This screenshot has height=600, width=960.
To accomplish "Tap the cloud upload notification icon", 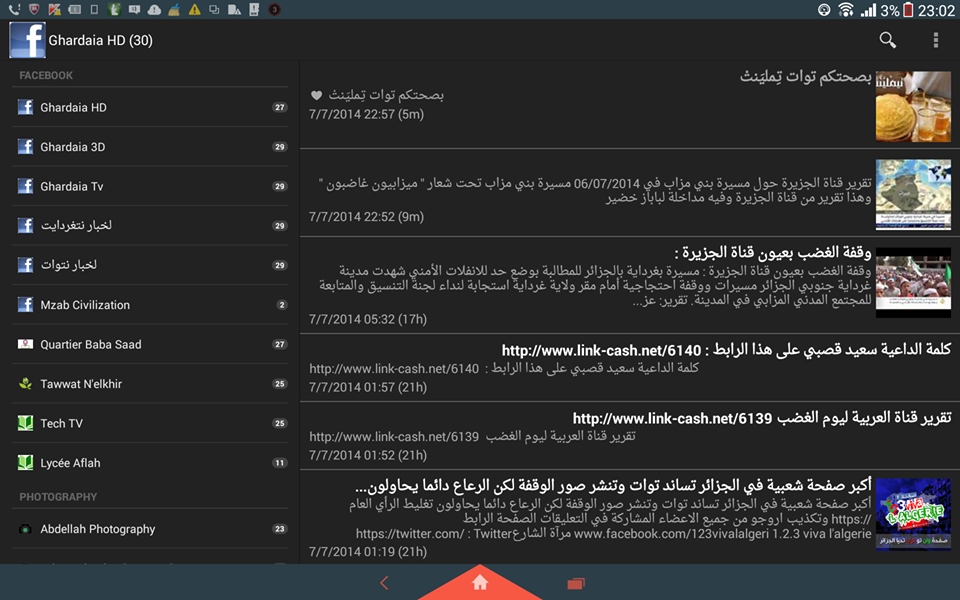I will tap(154, 10).
